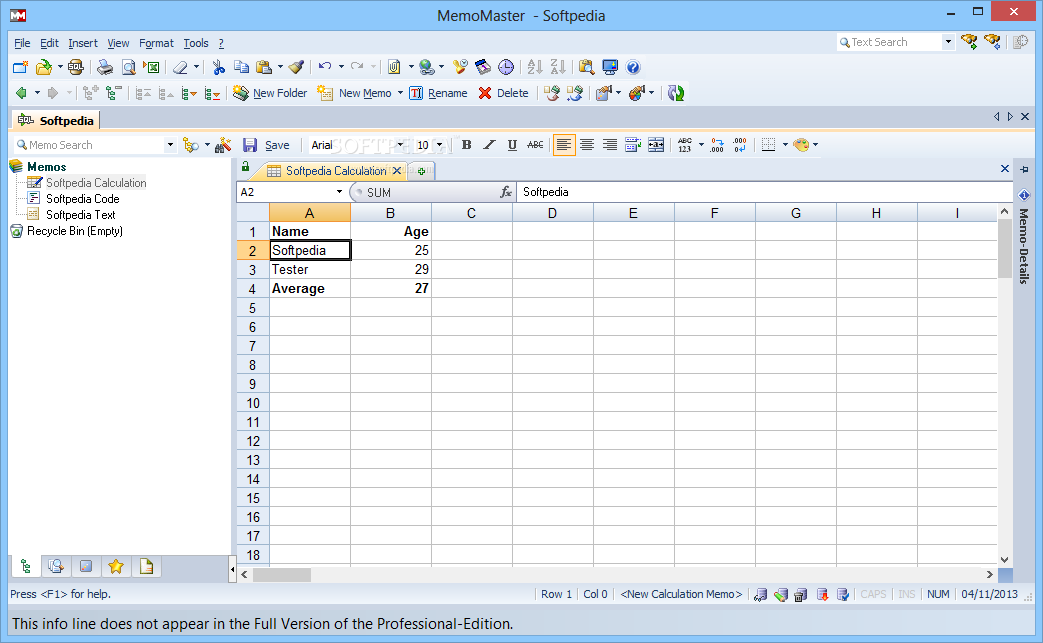This screenshot has height=643, width=1043.
Task: Click the Copy icon
Action: point(241,67)
